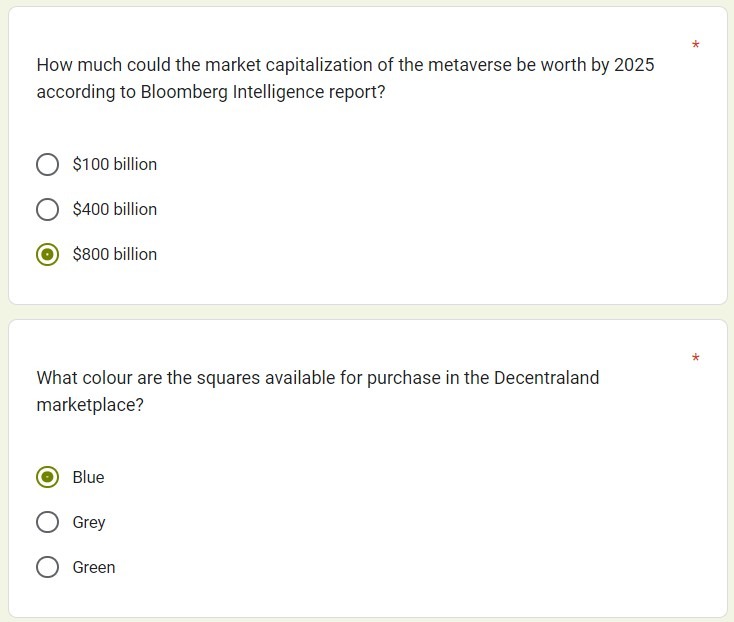The image size is (734, 622).
Task: Select the "Grey" radio button
Action: pyautogui.click(x=47, y=522)
